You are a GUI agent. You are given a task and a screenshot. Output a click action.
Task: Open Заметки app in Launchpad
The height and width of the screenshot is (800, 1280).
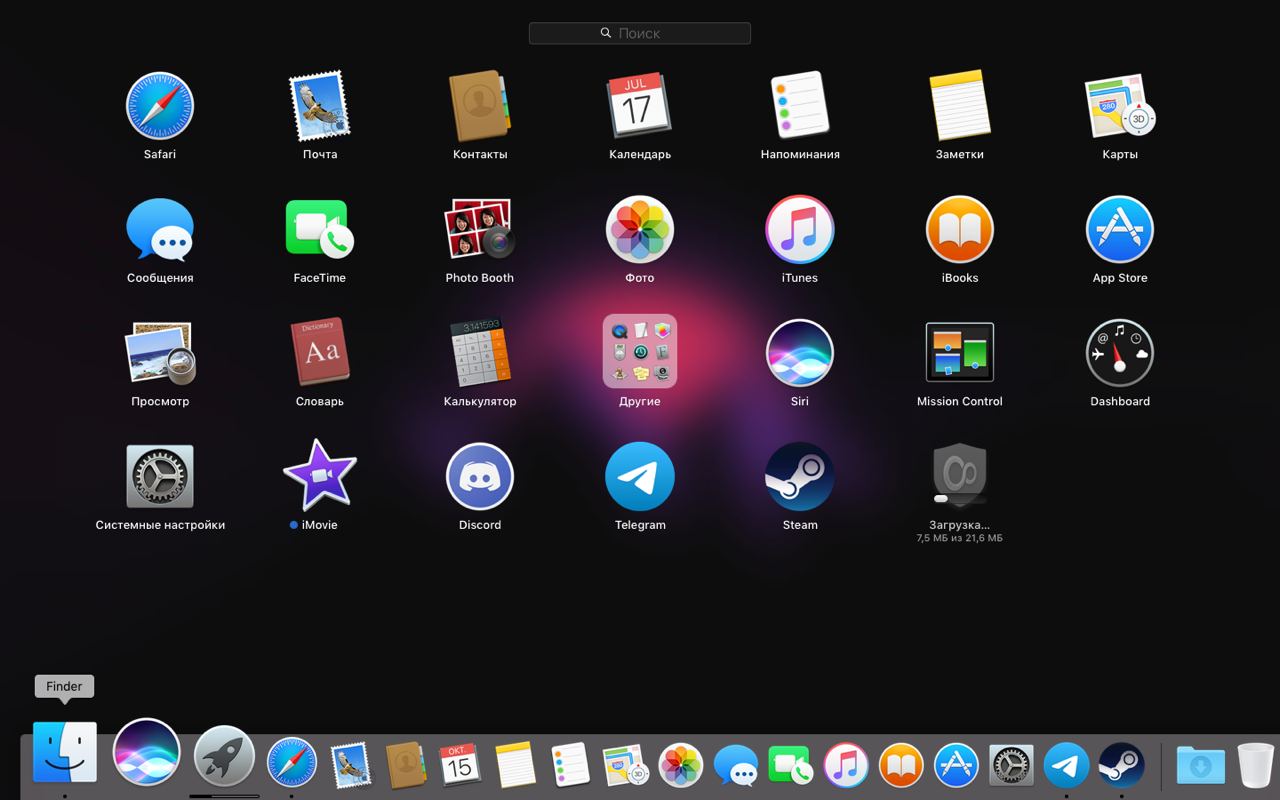coord(960,105)
